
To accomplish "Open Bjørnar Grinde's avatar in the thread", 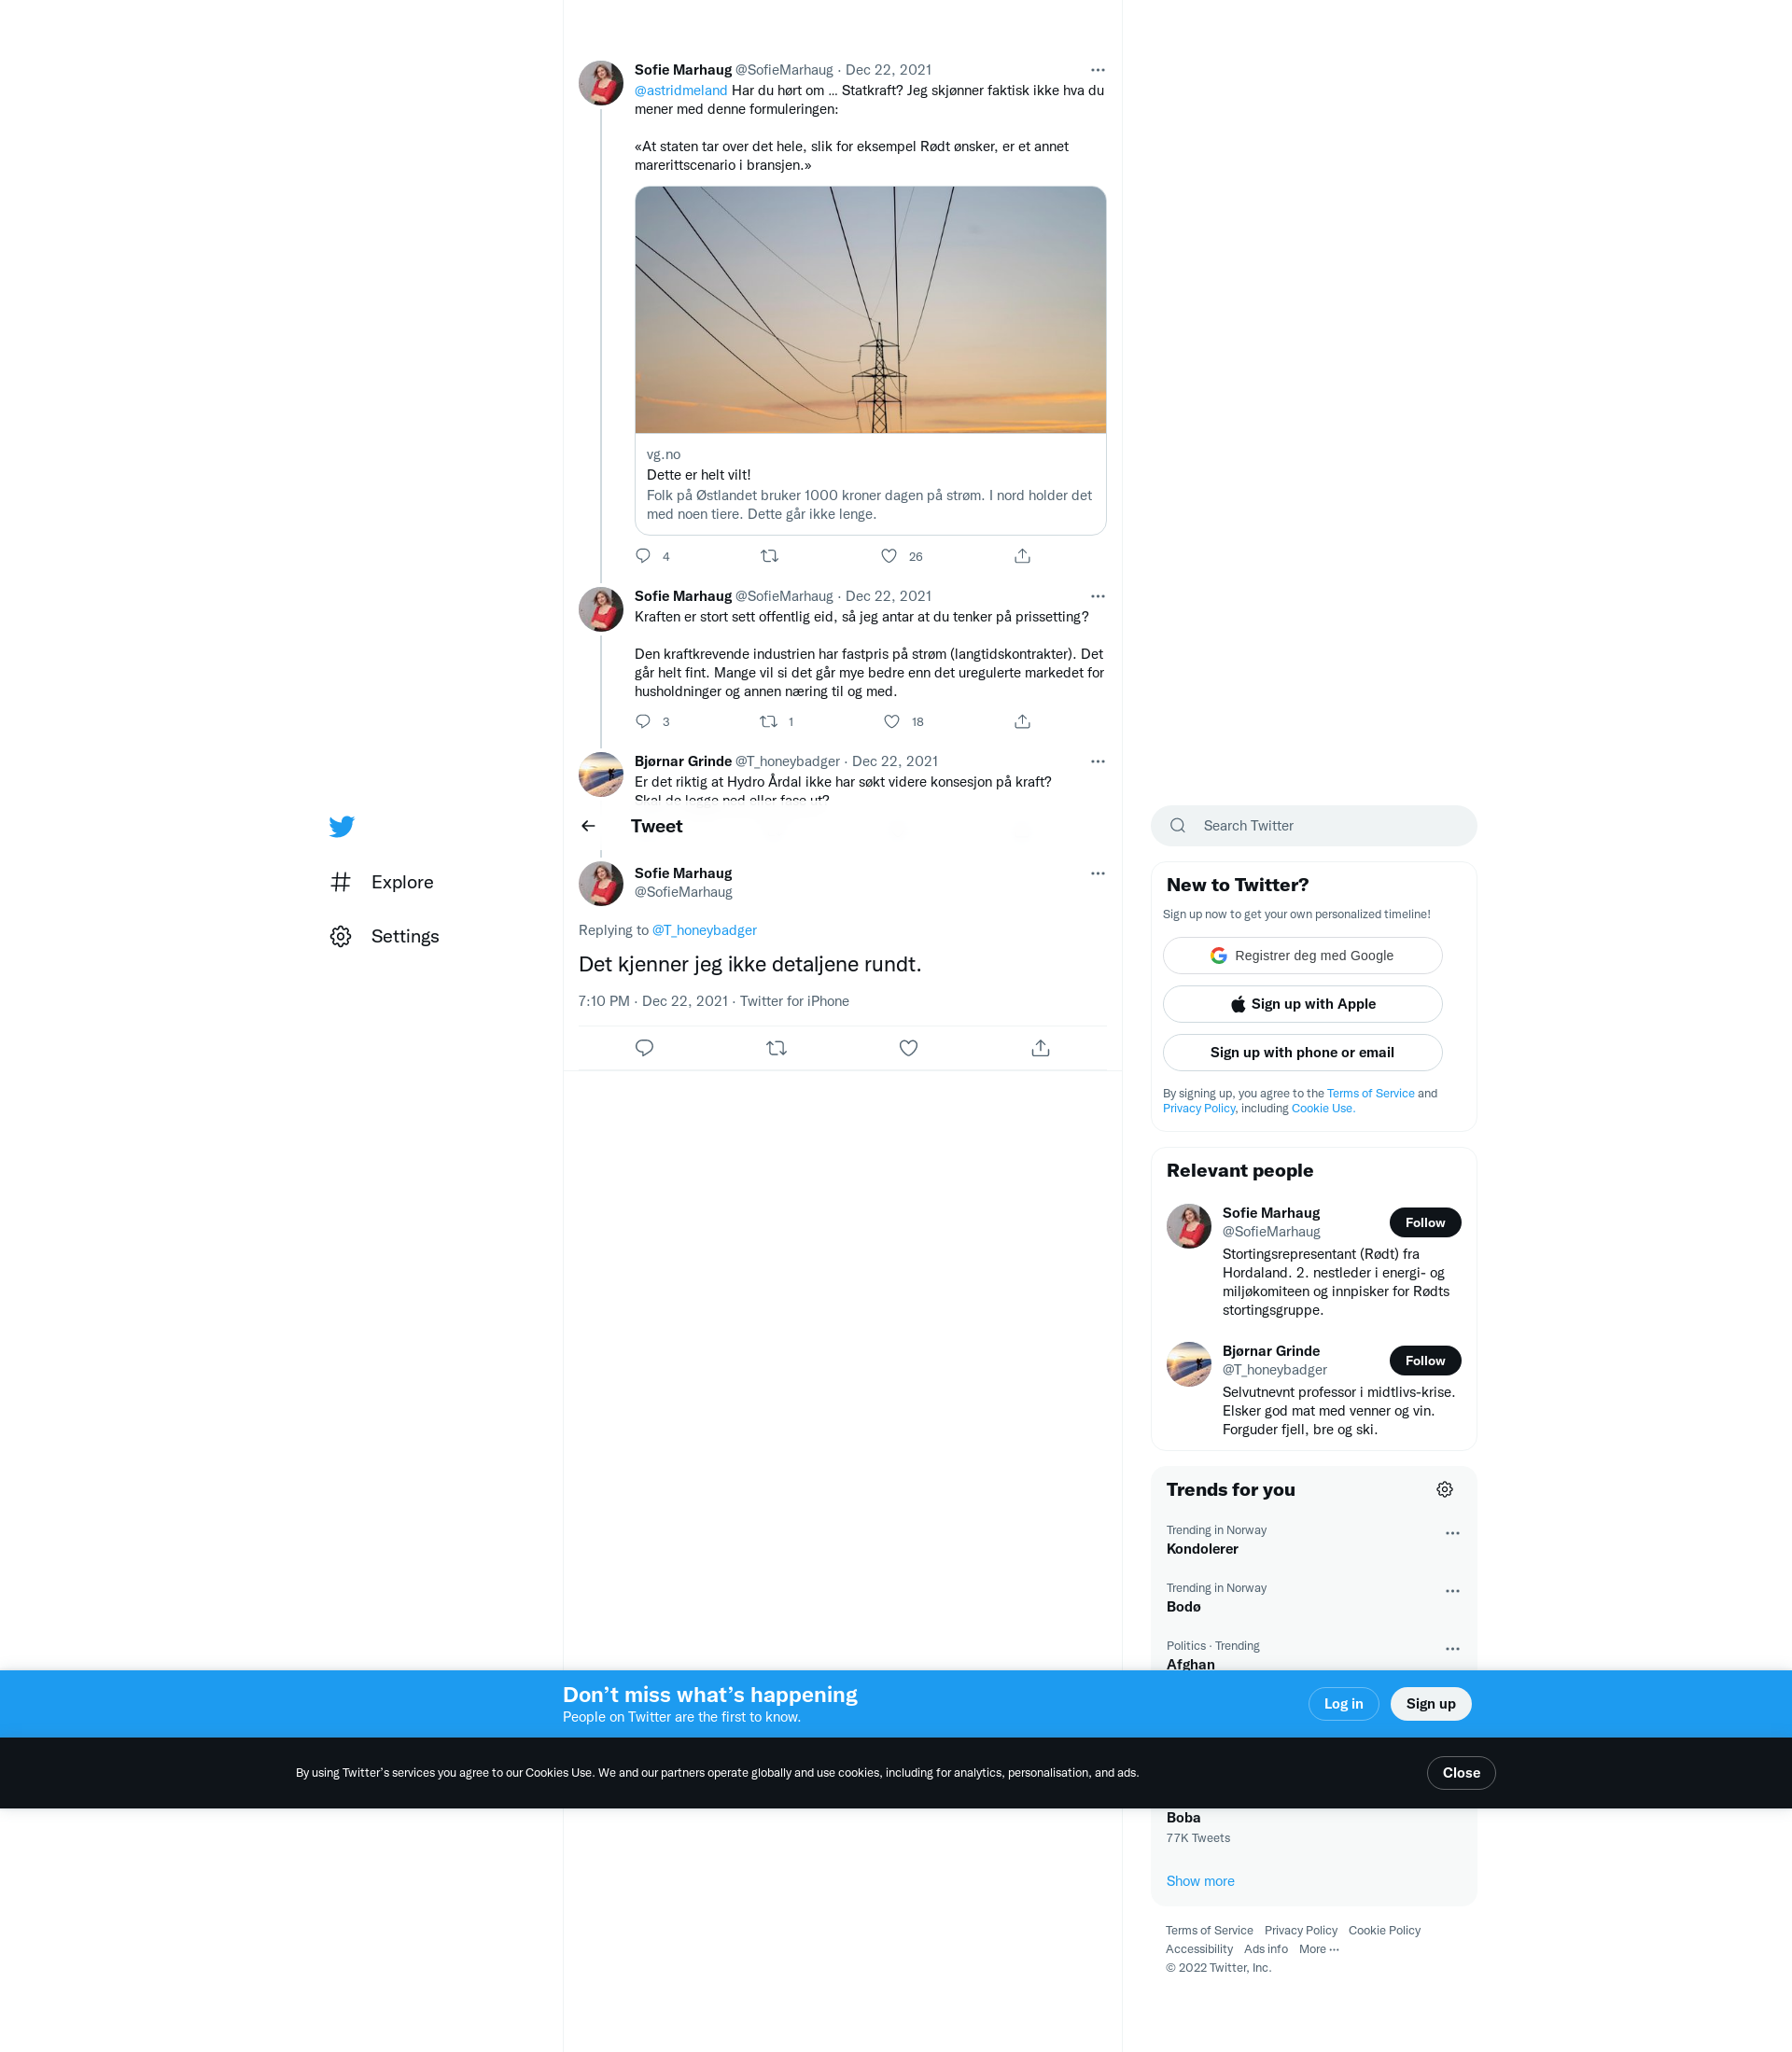I will point(600,775).
